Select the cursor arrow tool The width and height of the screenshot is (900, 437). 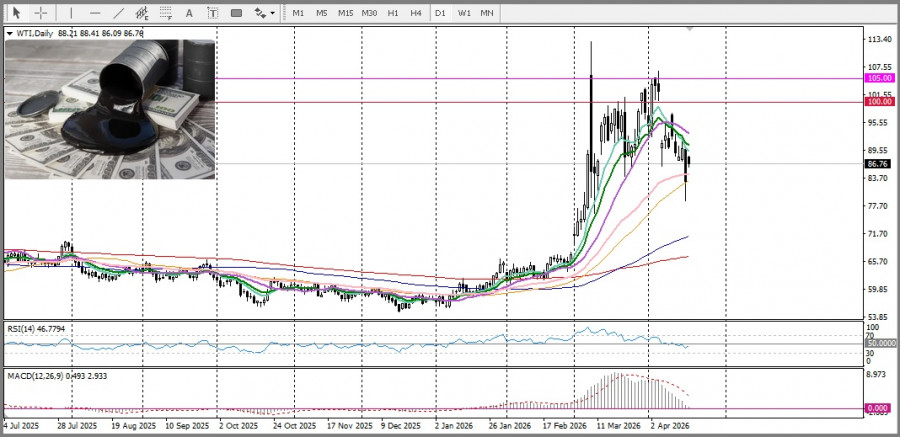click(x=17, y=13)
